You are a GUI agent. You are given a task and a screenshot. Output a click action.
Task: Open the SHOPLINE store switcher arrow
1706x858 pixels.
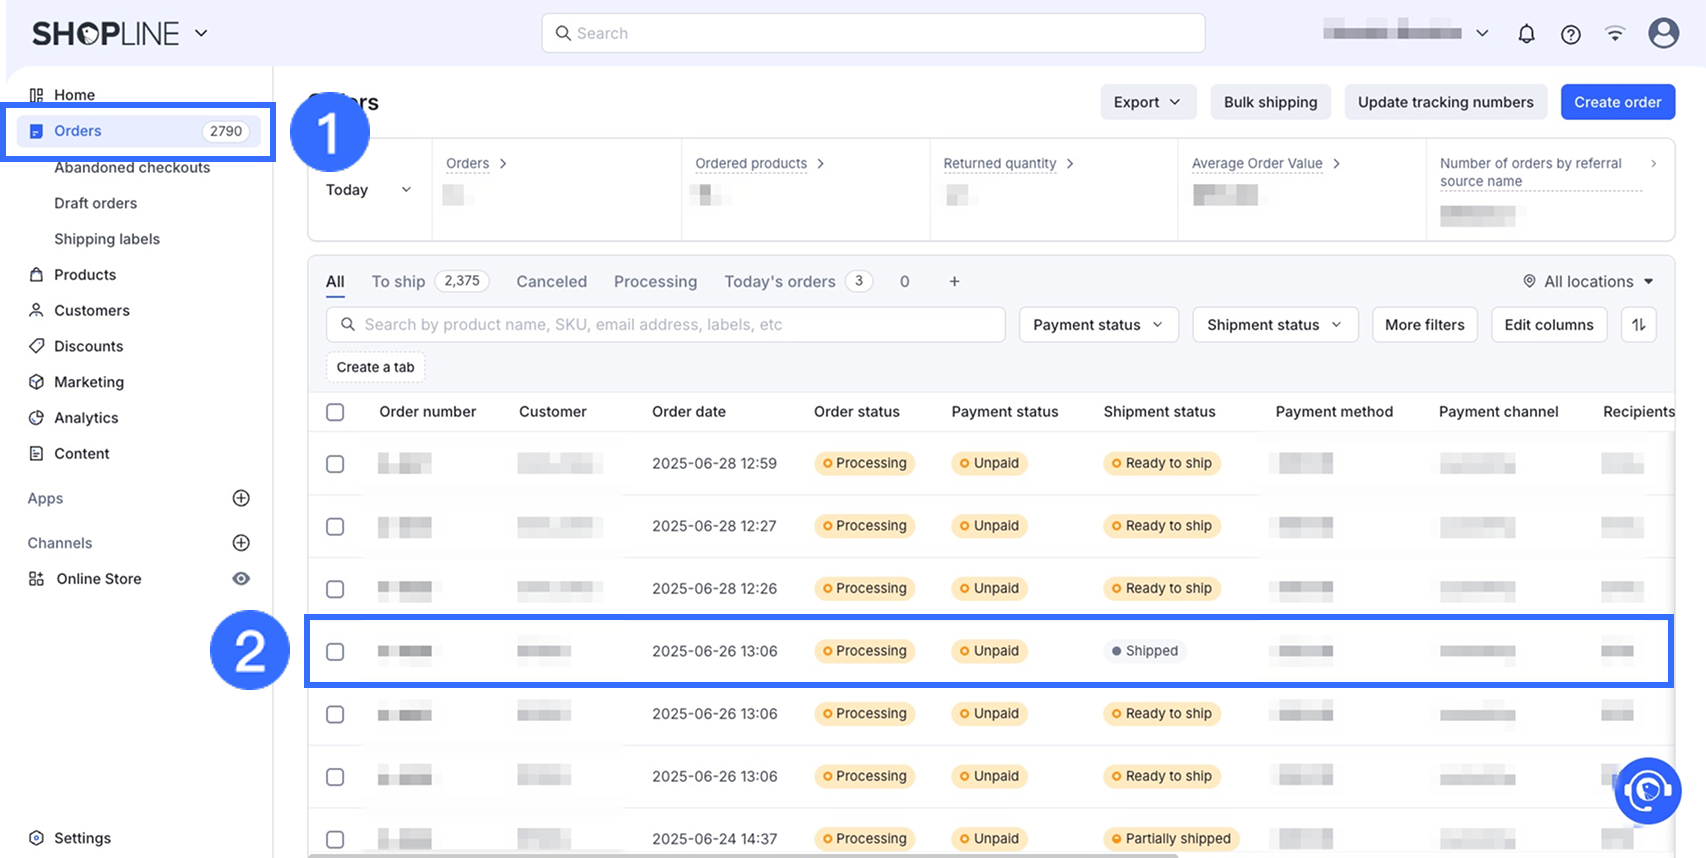click(x=201, y=33)
